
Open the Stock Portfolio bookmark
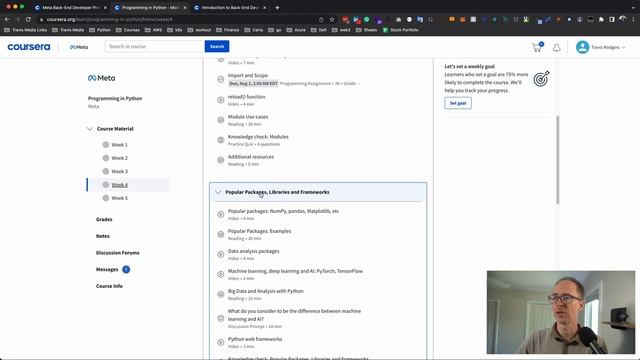click(x=400, y=30)
